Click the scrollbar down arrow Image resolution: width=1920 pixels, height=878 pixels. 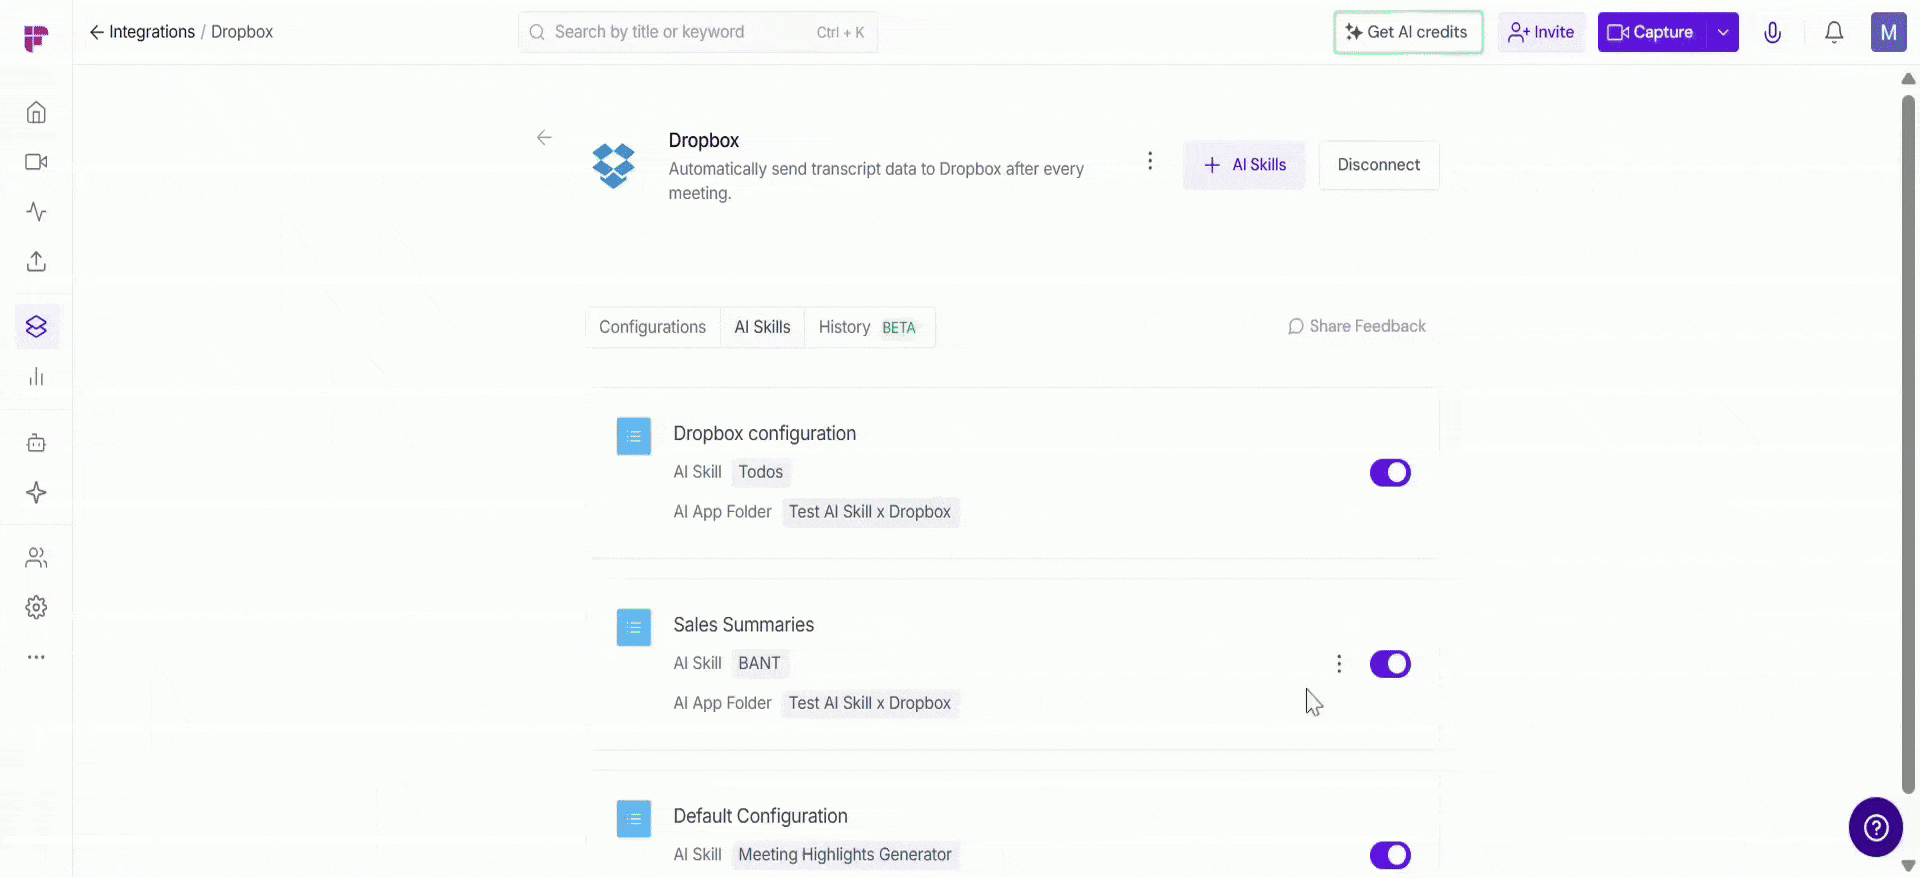coord(1908,866)
